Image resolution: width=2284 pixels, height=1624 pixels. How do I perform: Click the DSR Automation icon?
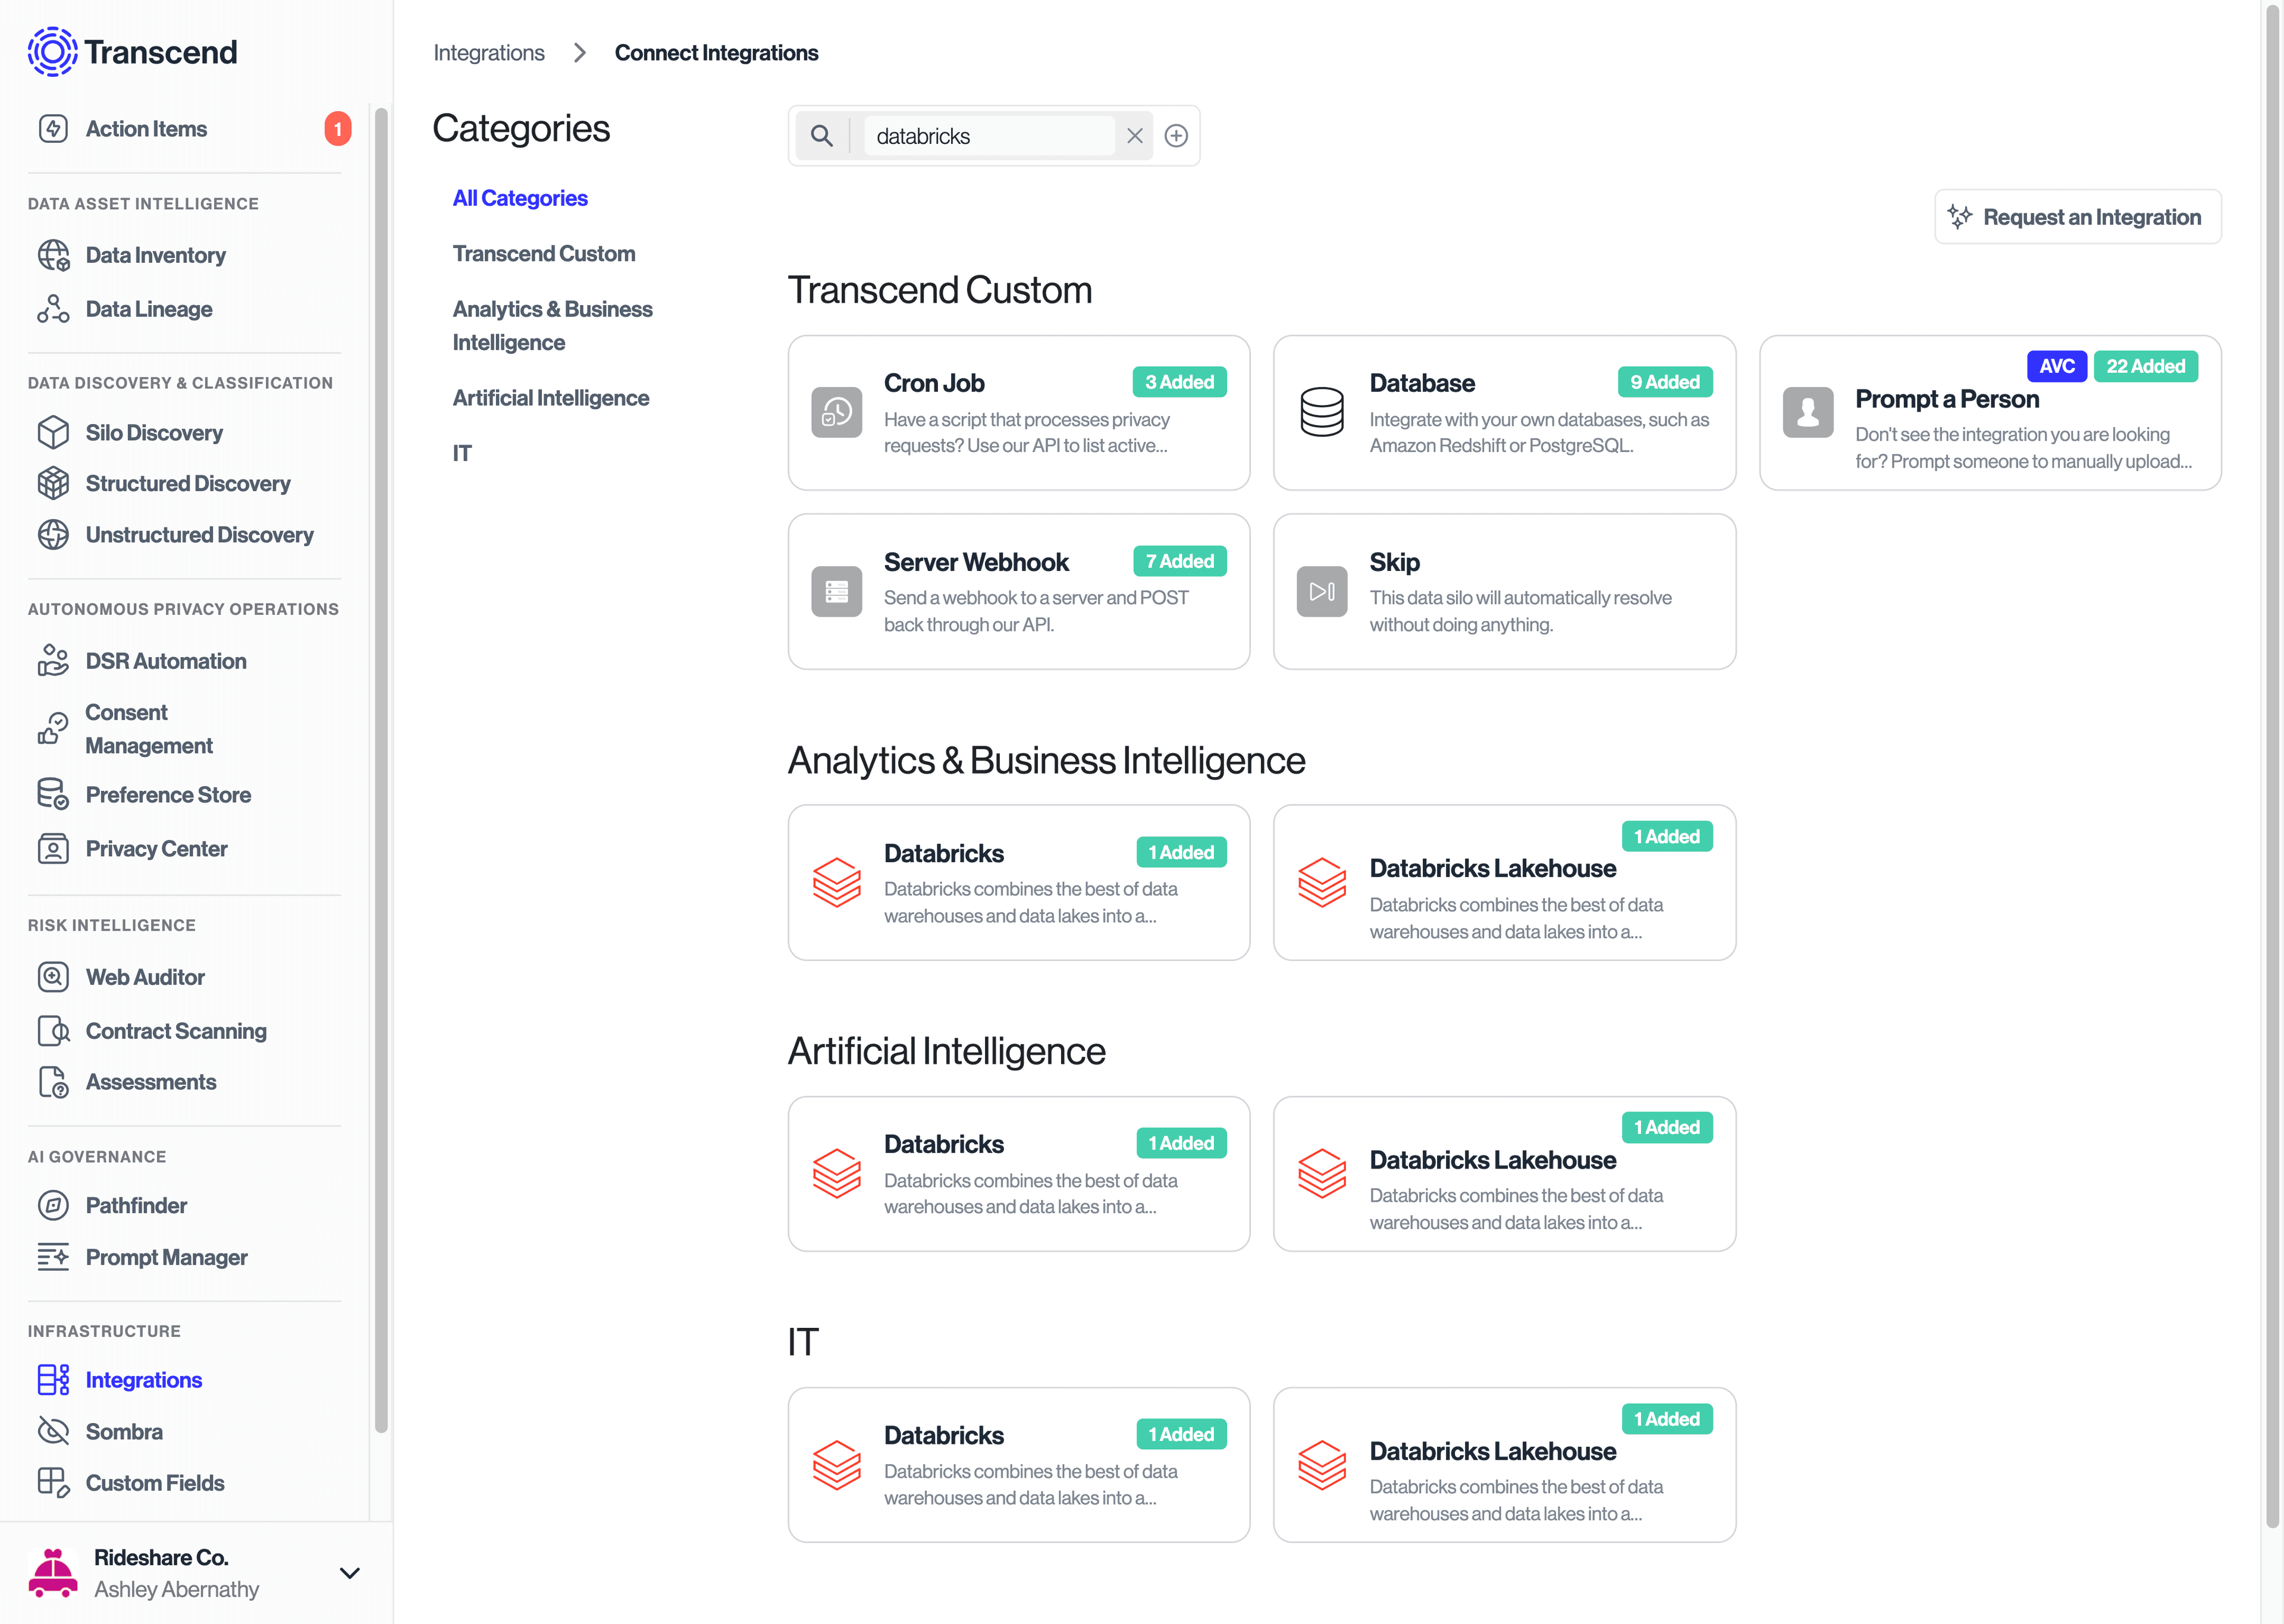pos(54,660)
